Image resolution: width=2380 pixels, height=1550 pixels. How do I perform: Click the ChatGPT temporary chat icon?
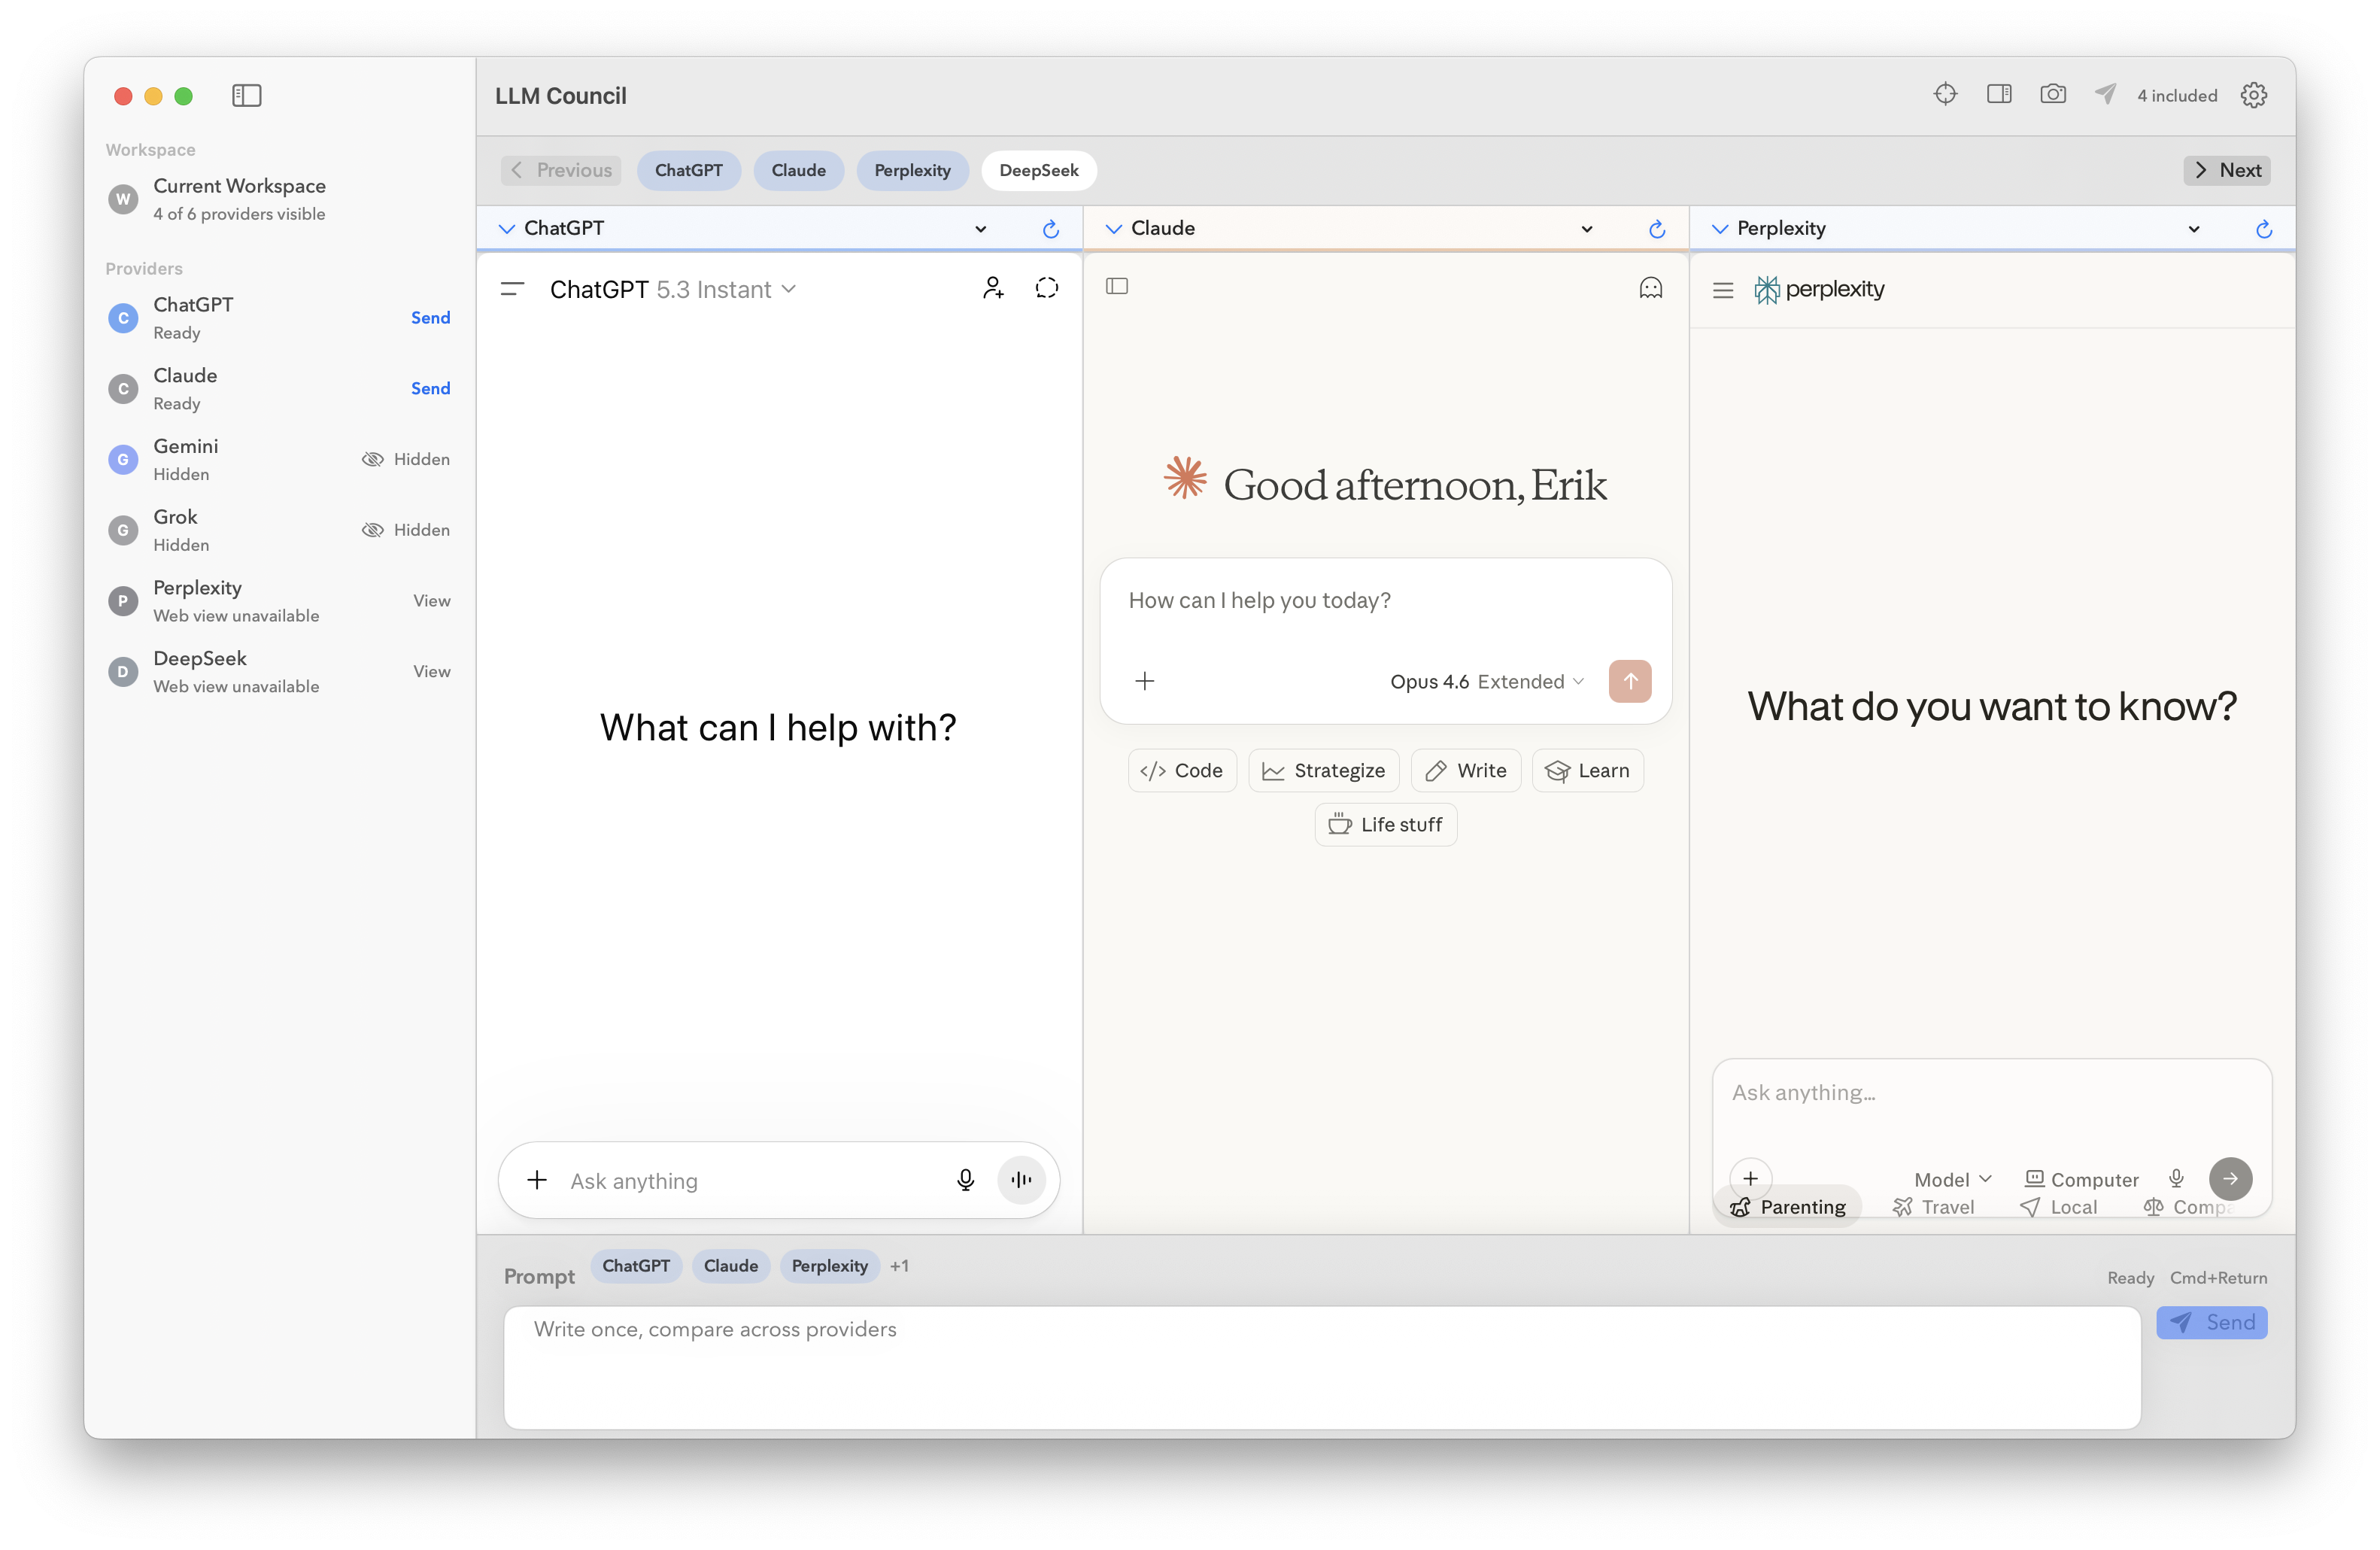[x=1046, y=288]
